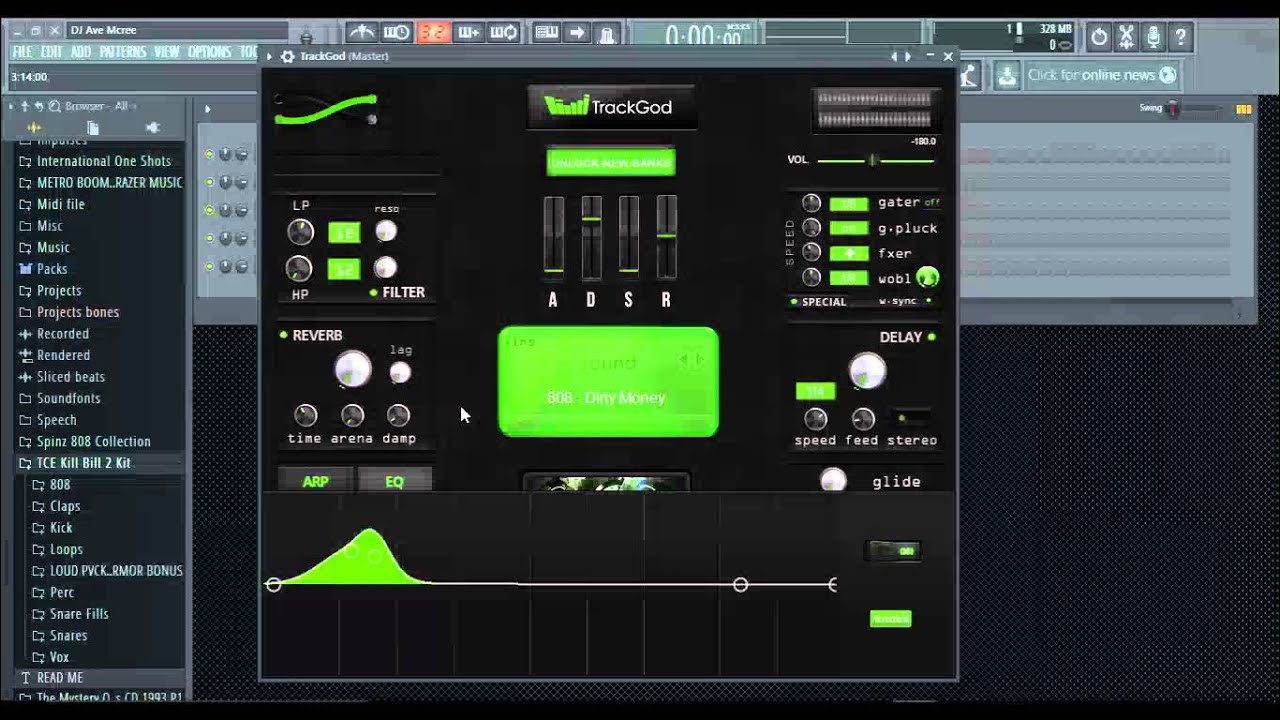Screen dimensions: 1280x720
Task: Click the reverb main large knob
Action: [x=352, y=369]
